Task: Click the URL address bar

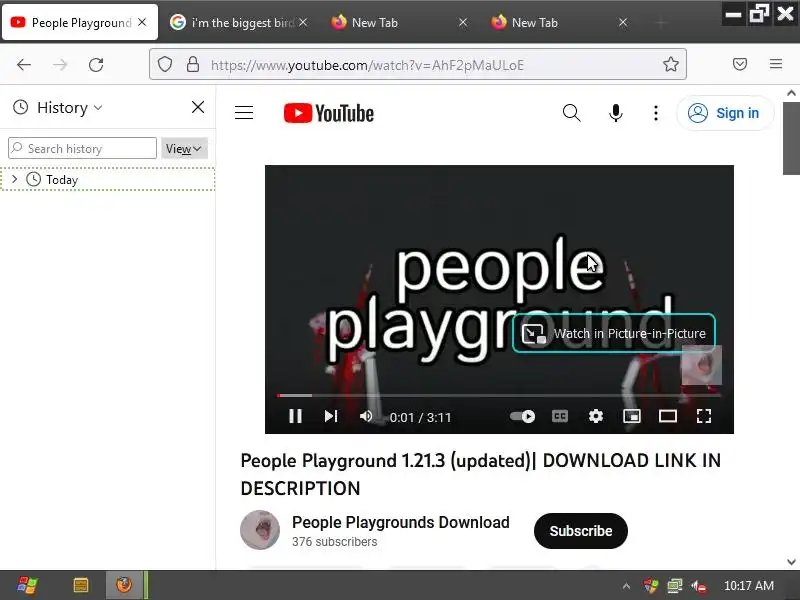Action: 418,65
